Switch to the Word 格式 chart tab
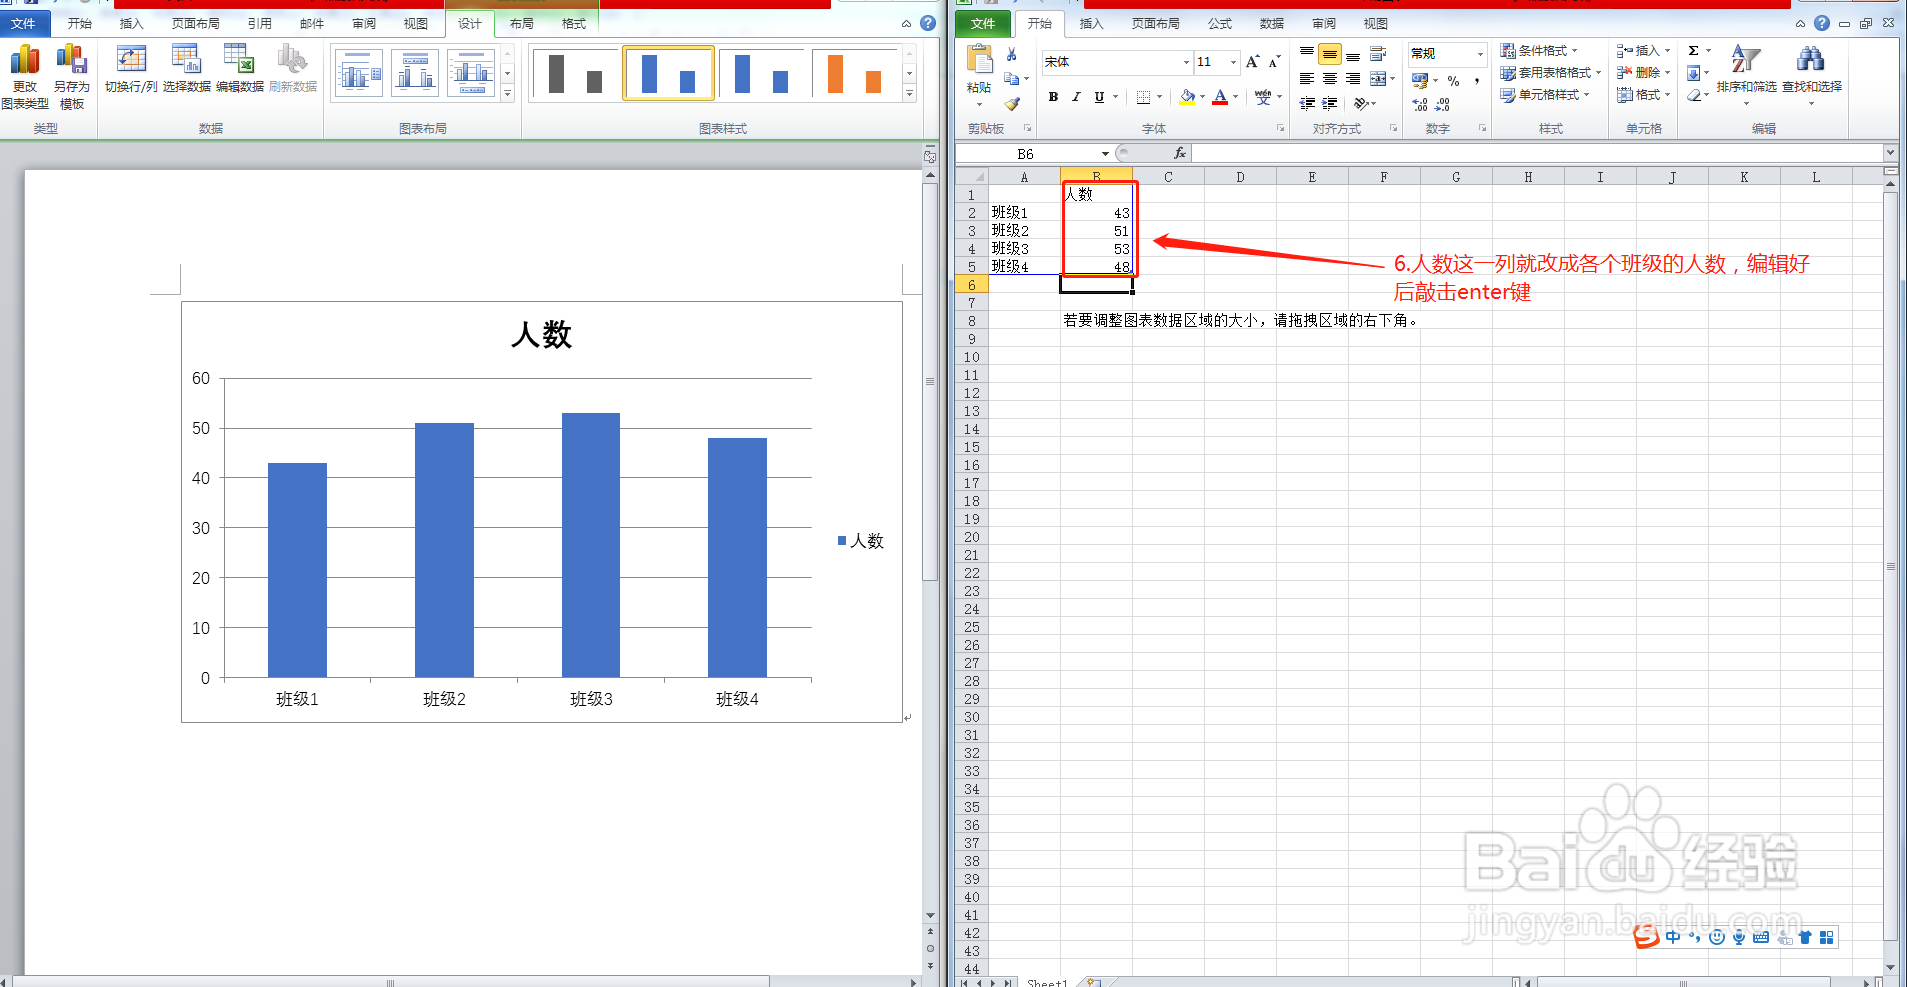The width and height of the screenshot is (1907, 987). 574,23
